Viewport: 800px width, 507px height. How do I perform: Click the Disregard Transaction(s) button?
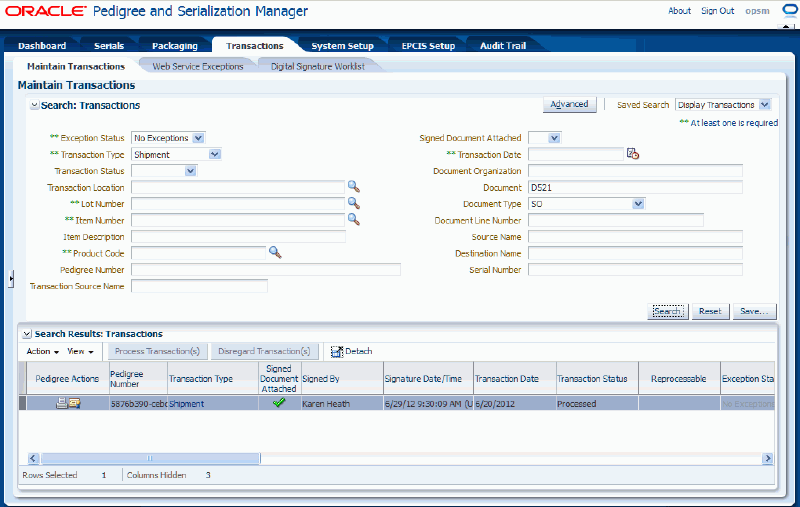(264, 351)
